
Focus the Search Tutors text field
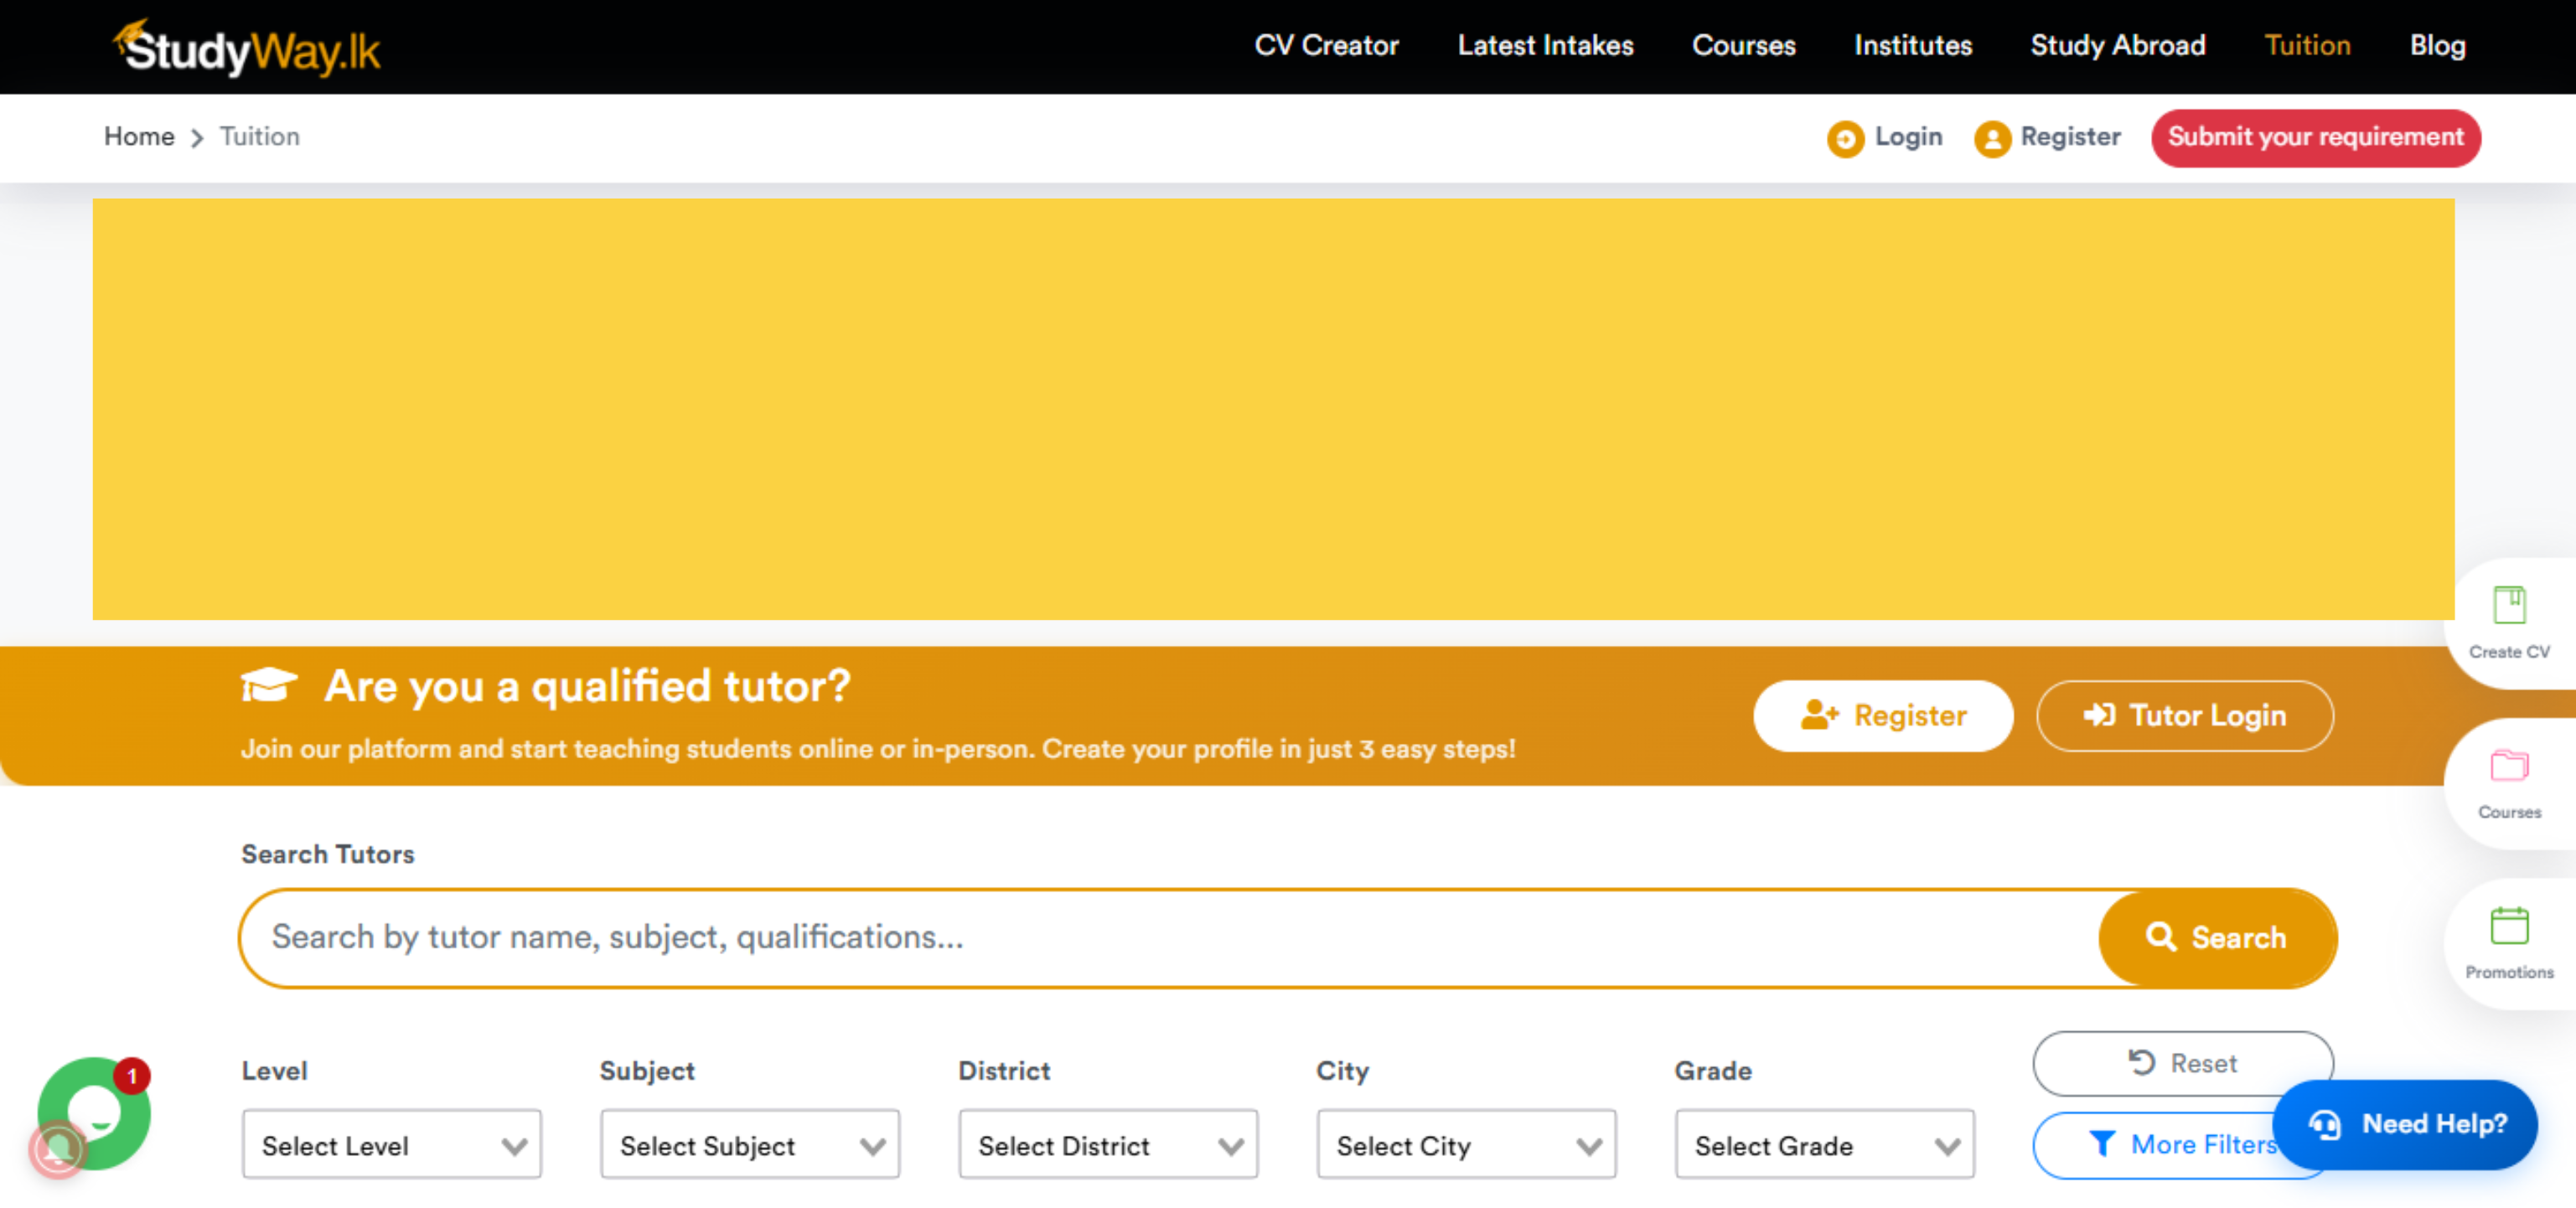1170,937
